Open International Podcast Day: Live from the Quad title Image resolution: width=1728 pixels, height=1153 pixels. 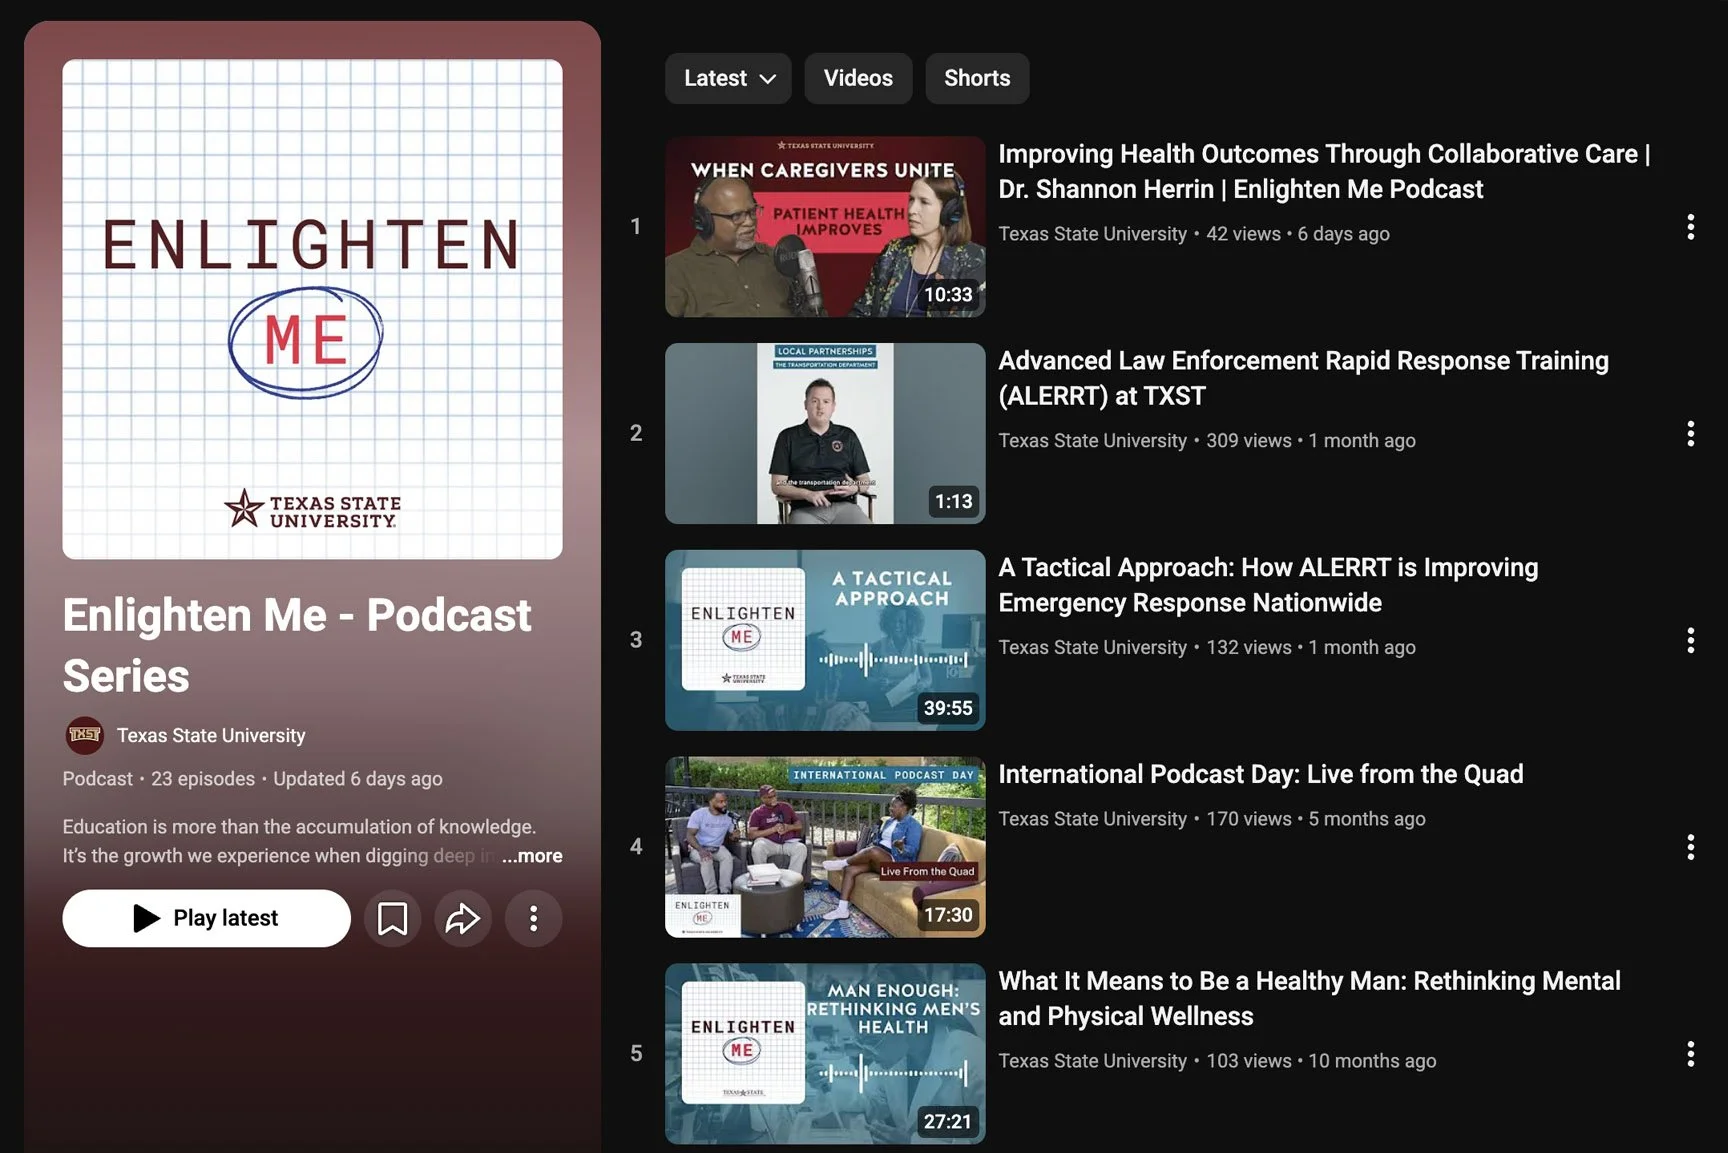1260,774
